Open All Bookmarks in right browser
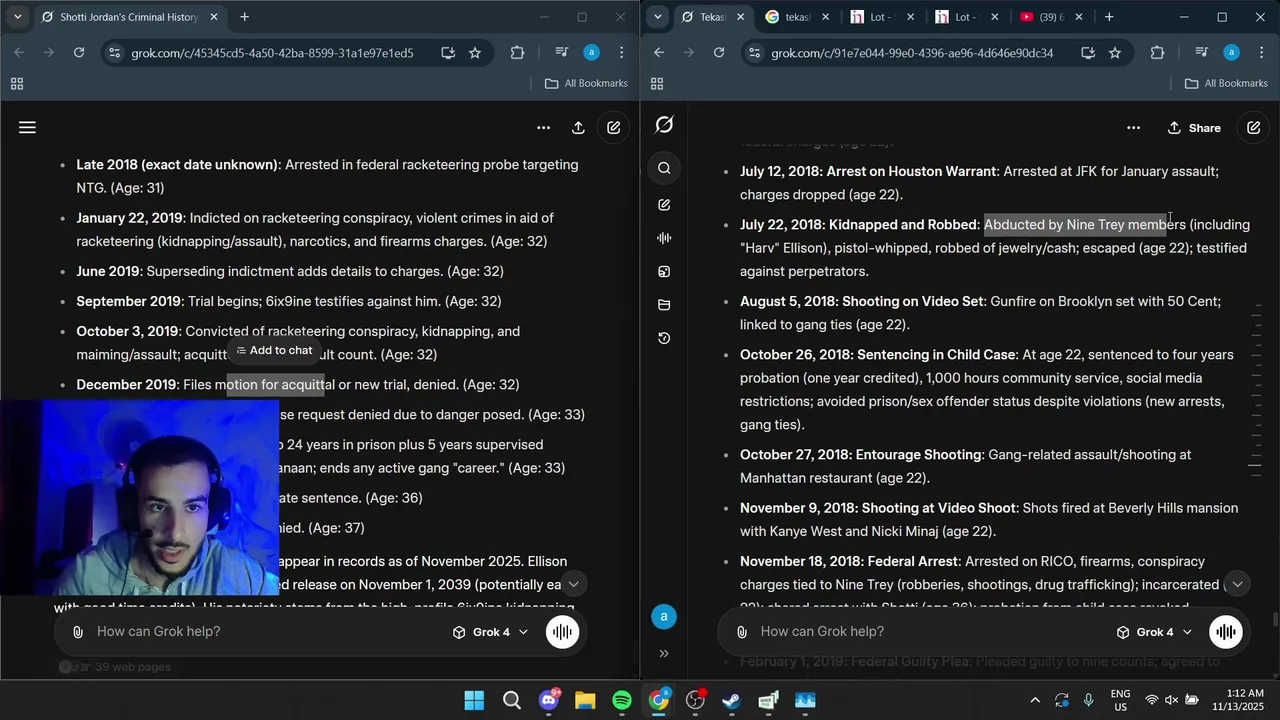The height and width of the screenshot is (720, 1280). pos(1226,84)
